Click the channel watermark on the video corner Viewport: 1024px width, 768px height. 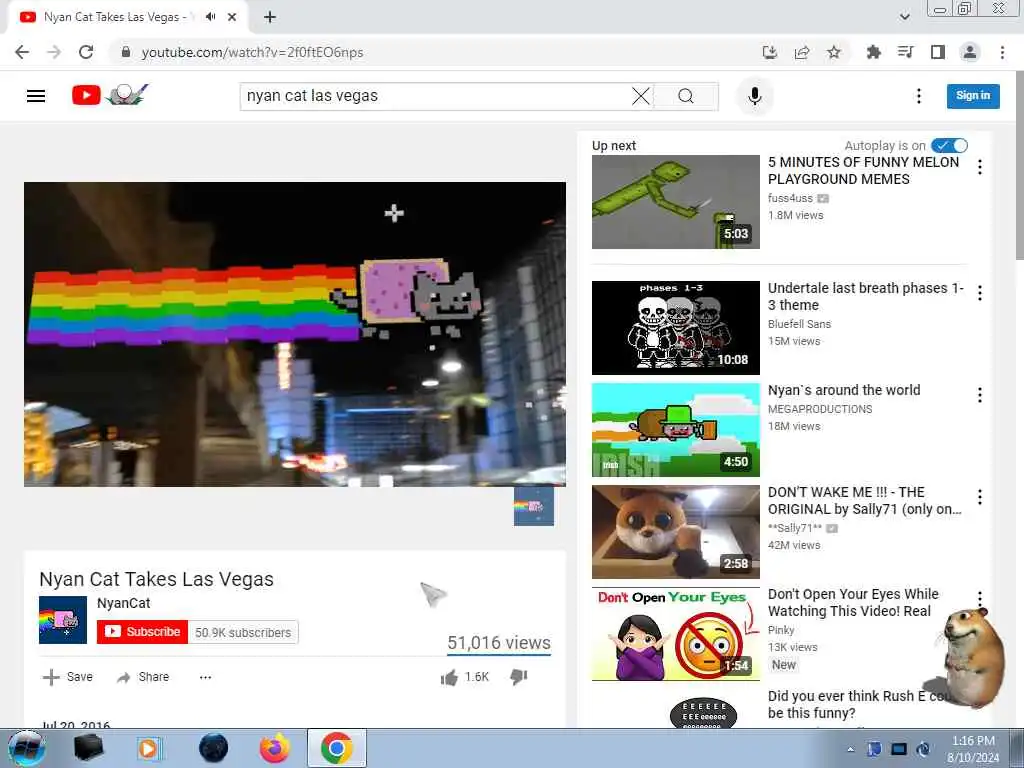coord(534,505)
